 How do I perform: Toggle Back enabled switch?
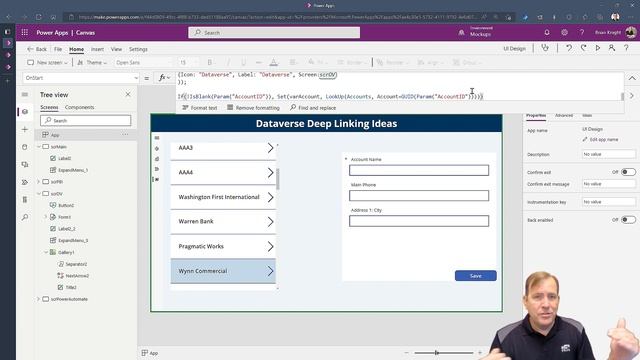pos(628,220)
